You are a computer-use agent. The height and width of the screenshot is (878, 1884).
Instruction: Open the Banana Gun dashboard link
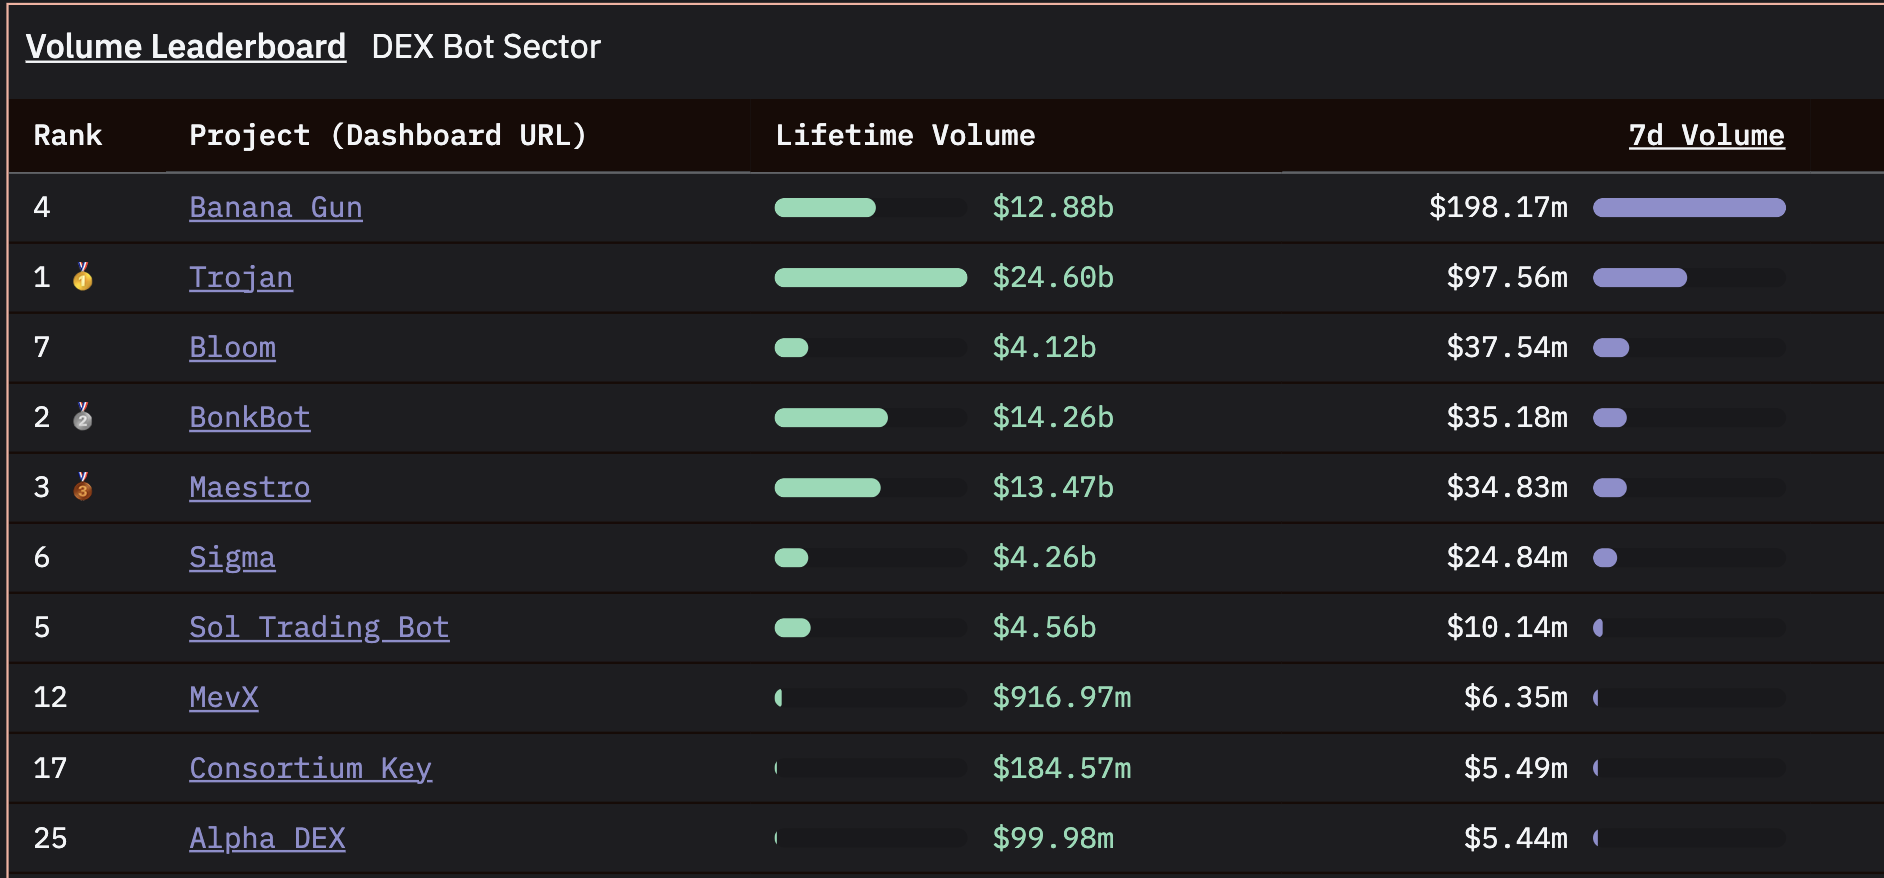[276, 207]
